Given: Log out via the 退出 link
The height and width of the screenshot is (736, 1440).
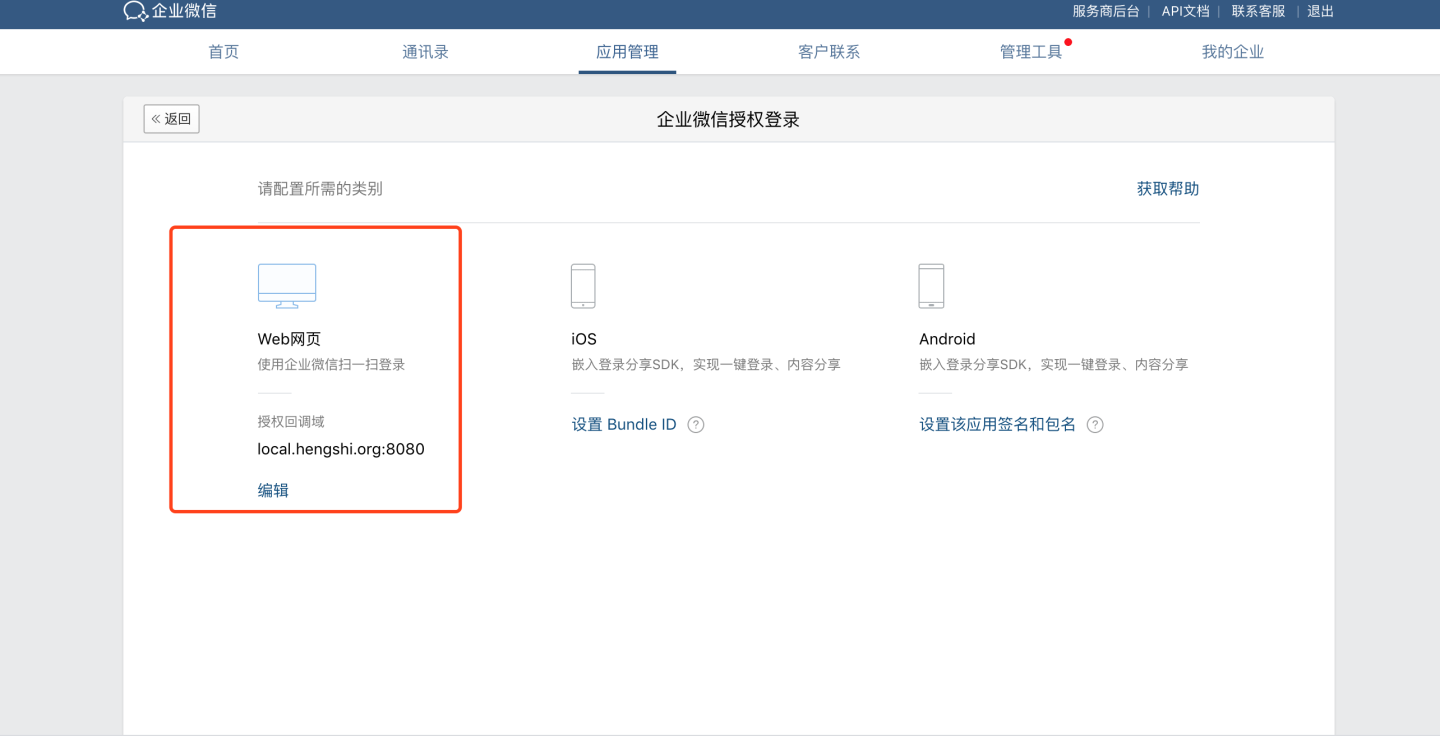Looking at the screenshot, I should coord(1321,11).
